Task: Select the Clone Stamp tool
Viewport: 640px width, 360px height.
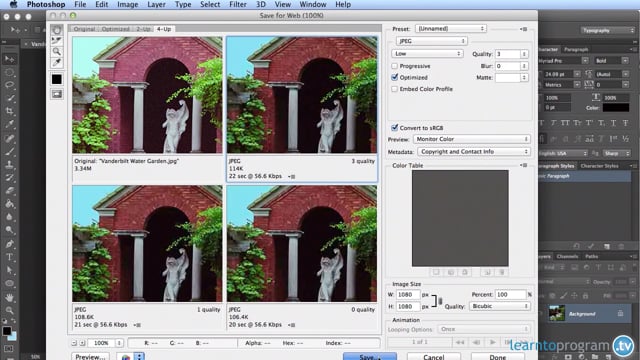Action: (x=9, y=164)
